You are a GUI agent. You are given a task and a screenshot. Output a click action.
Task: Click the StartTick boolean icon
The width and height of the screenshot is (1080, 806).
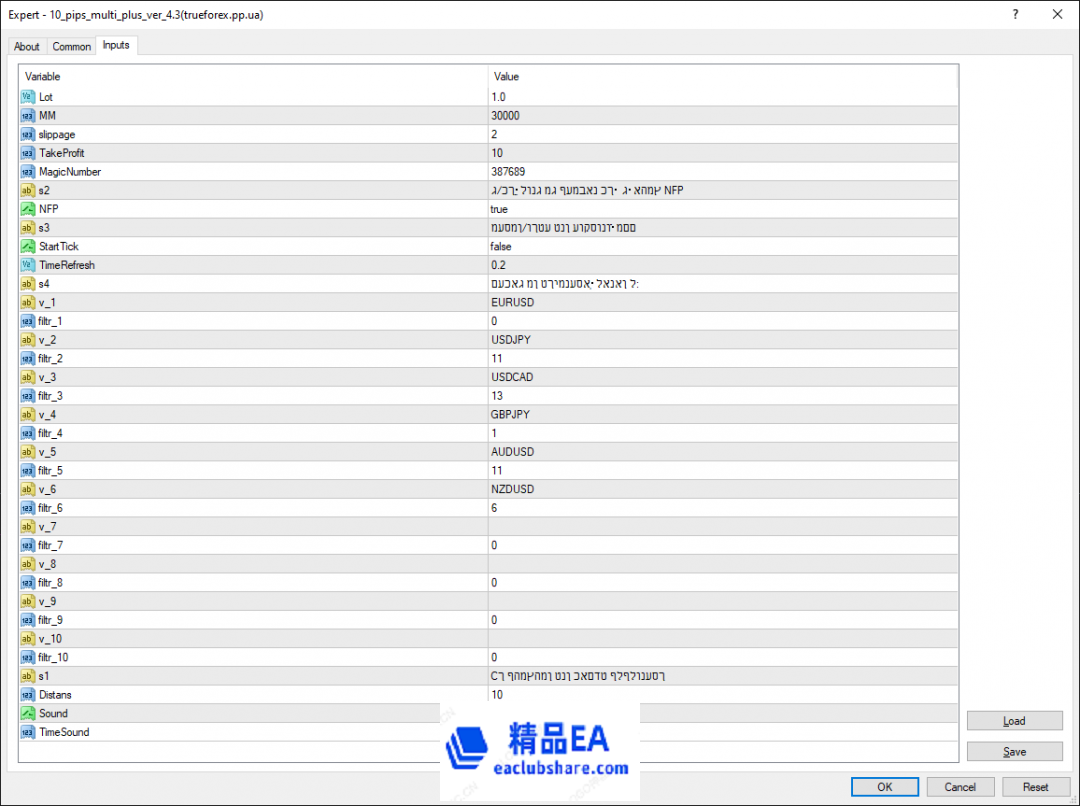tap(28, 246)
